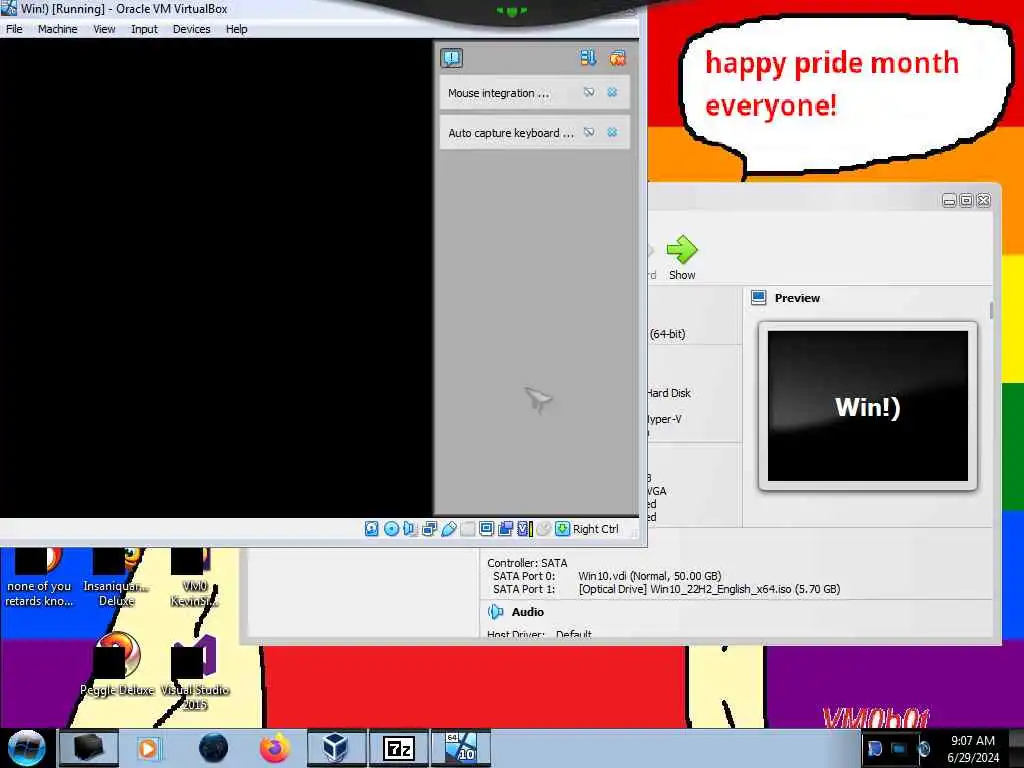
Task: Click the Win10_22H2_English_x64.iso optical drive entry
Action: click(x=709, y=589)
